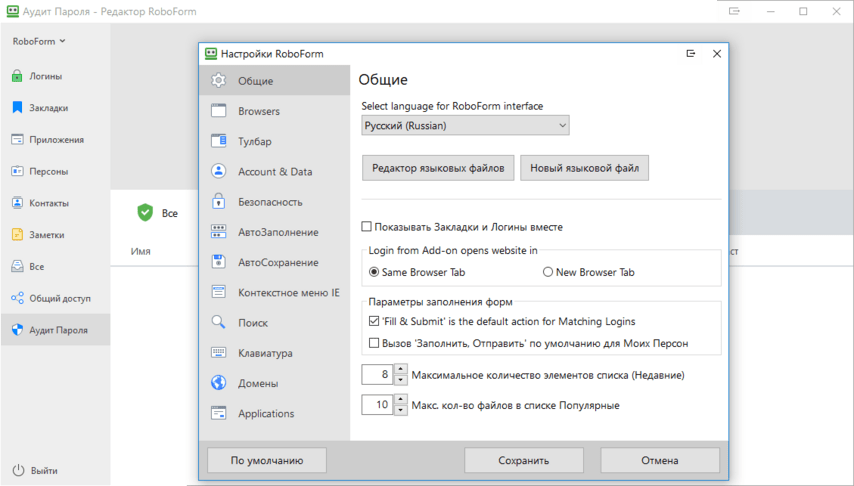Switch to Клавиатура settings section
This screenshot has width=854, height=486.
tap(274, 353)
